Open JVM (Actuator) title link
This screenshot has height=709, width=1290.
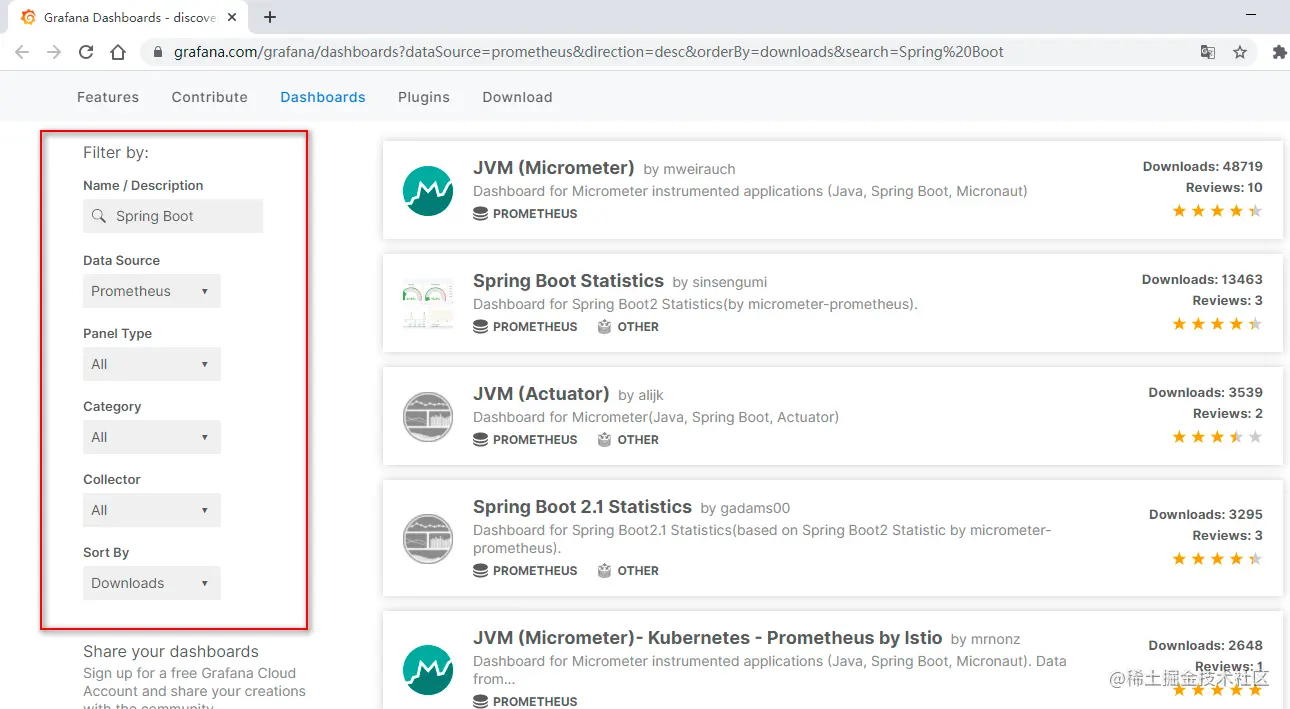(x=541, y=394)
